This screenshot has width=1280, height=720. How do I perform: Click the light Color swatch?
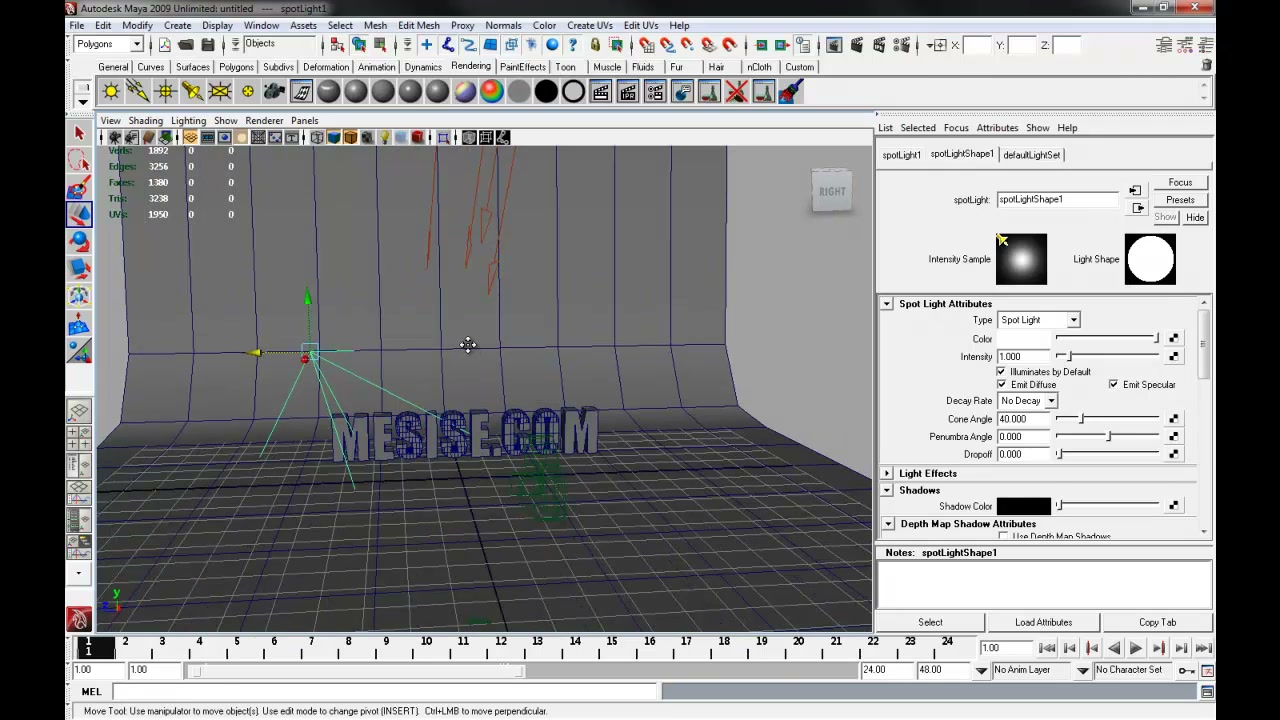pyautogui.click(x=1023, y=339)
